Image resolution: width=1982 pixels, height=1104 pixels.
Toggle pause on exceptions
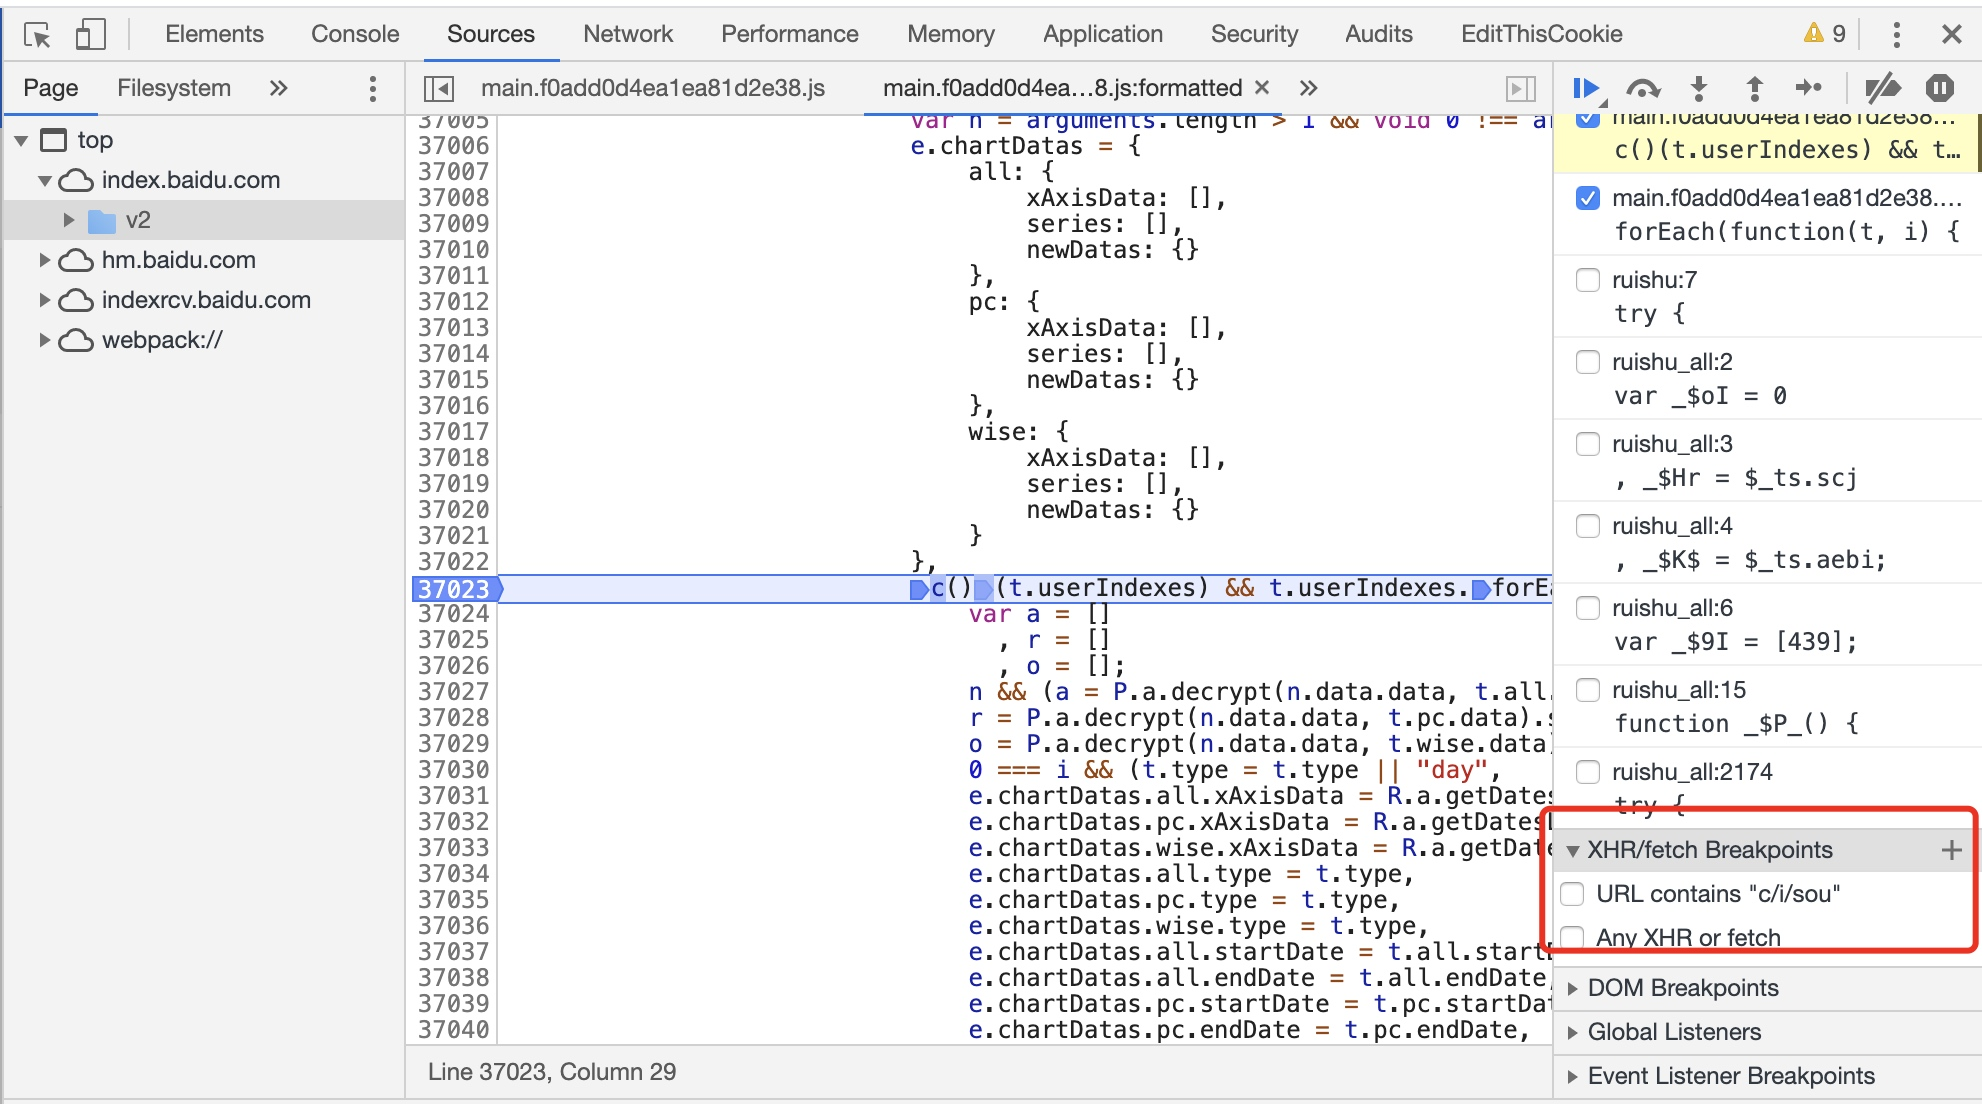[1940, 88]
